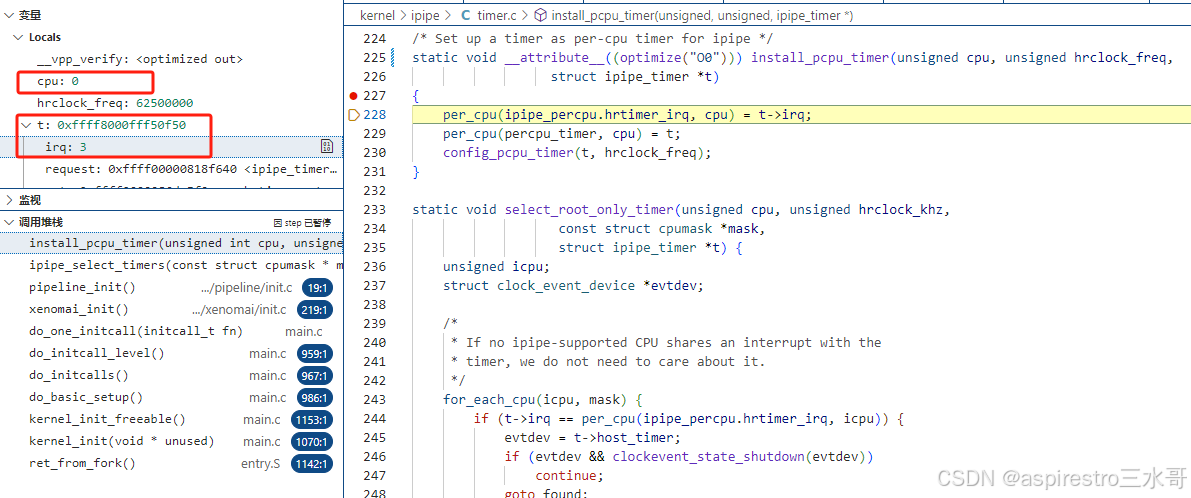The height and width of the screenshot is (498, 1191).
Task: Select kernel_init(void * unused) stack frame
Action: click(172, 441)
